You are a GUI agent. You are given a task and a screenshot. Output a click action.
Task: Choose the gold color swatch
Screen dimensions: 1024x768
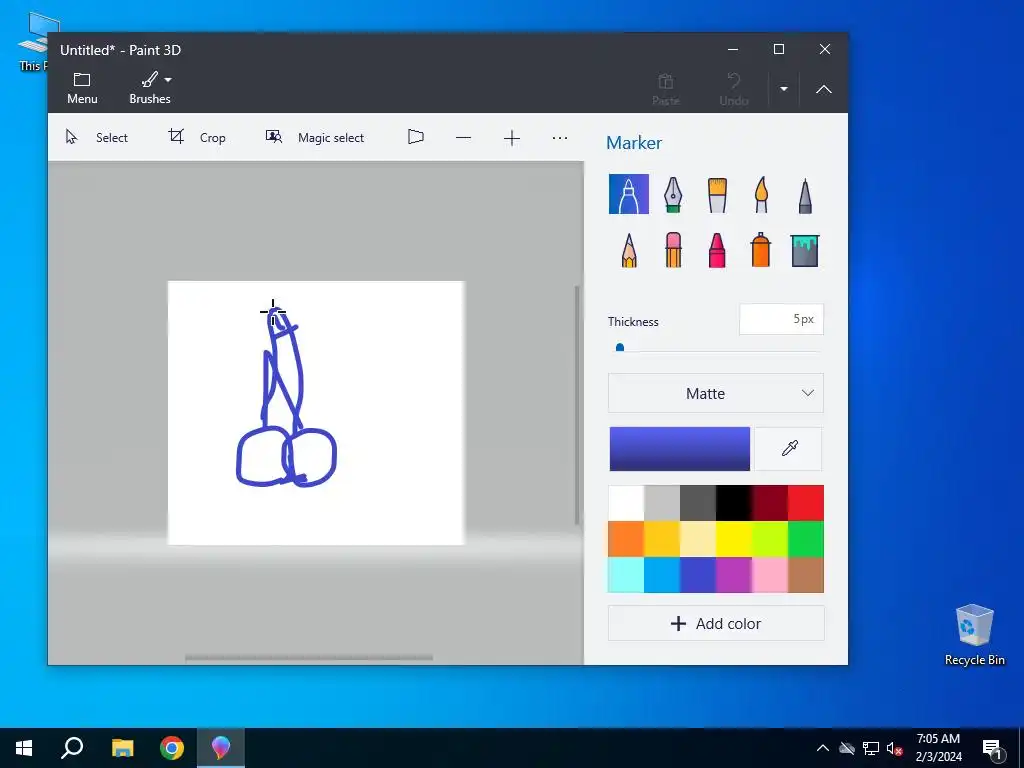[x=662, y=539]
